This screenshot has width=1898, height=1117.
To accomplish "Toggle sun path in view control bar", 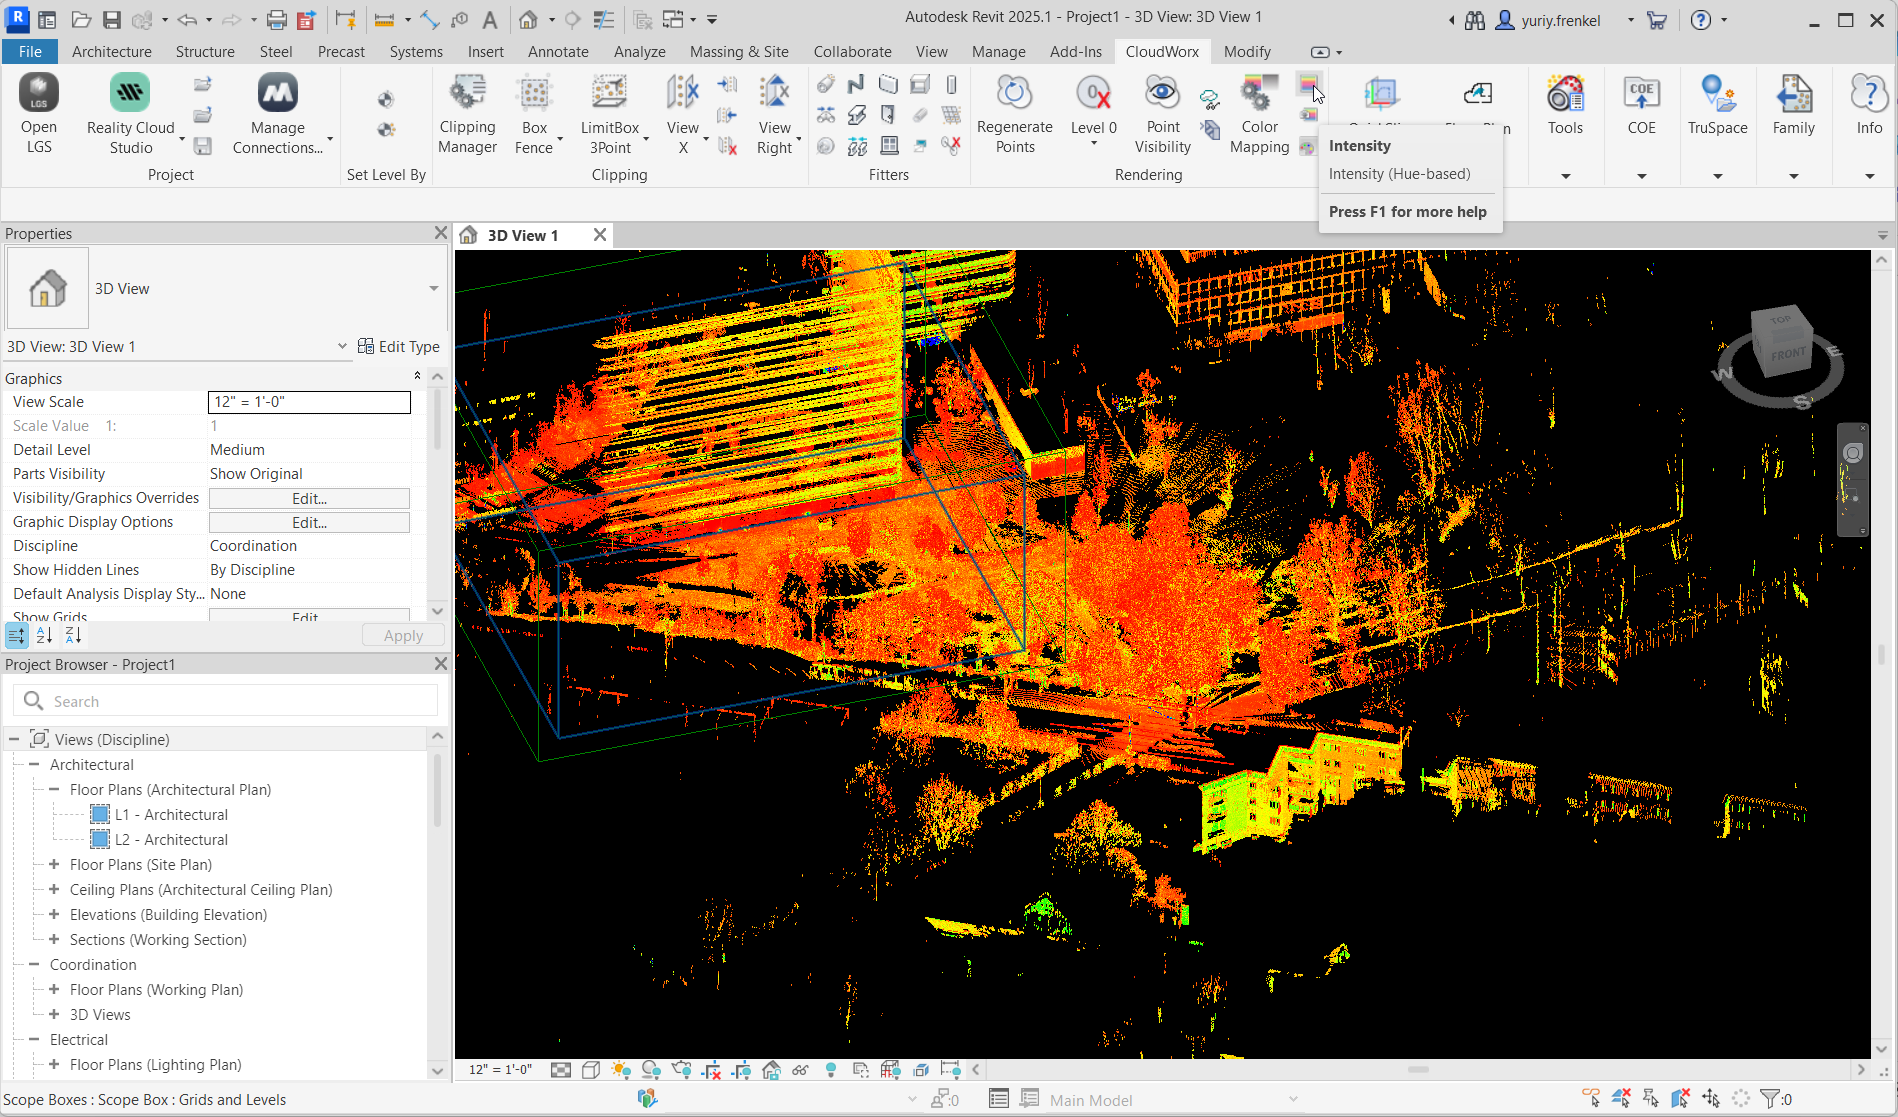I will tap(621, 1070).
